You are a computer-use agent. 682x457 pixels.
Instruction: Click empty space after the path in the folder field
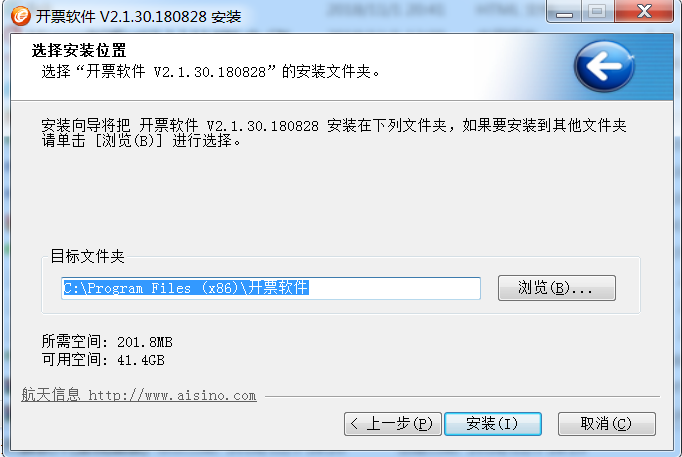point(394,288)
